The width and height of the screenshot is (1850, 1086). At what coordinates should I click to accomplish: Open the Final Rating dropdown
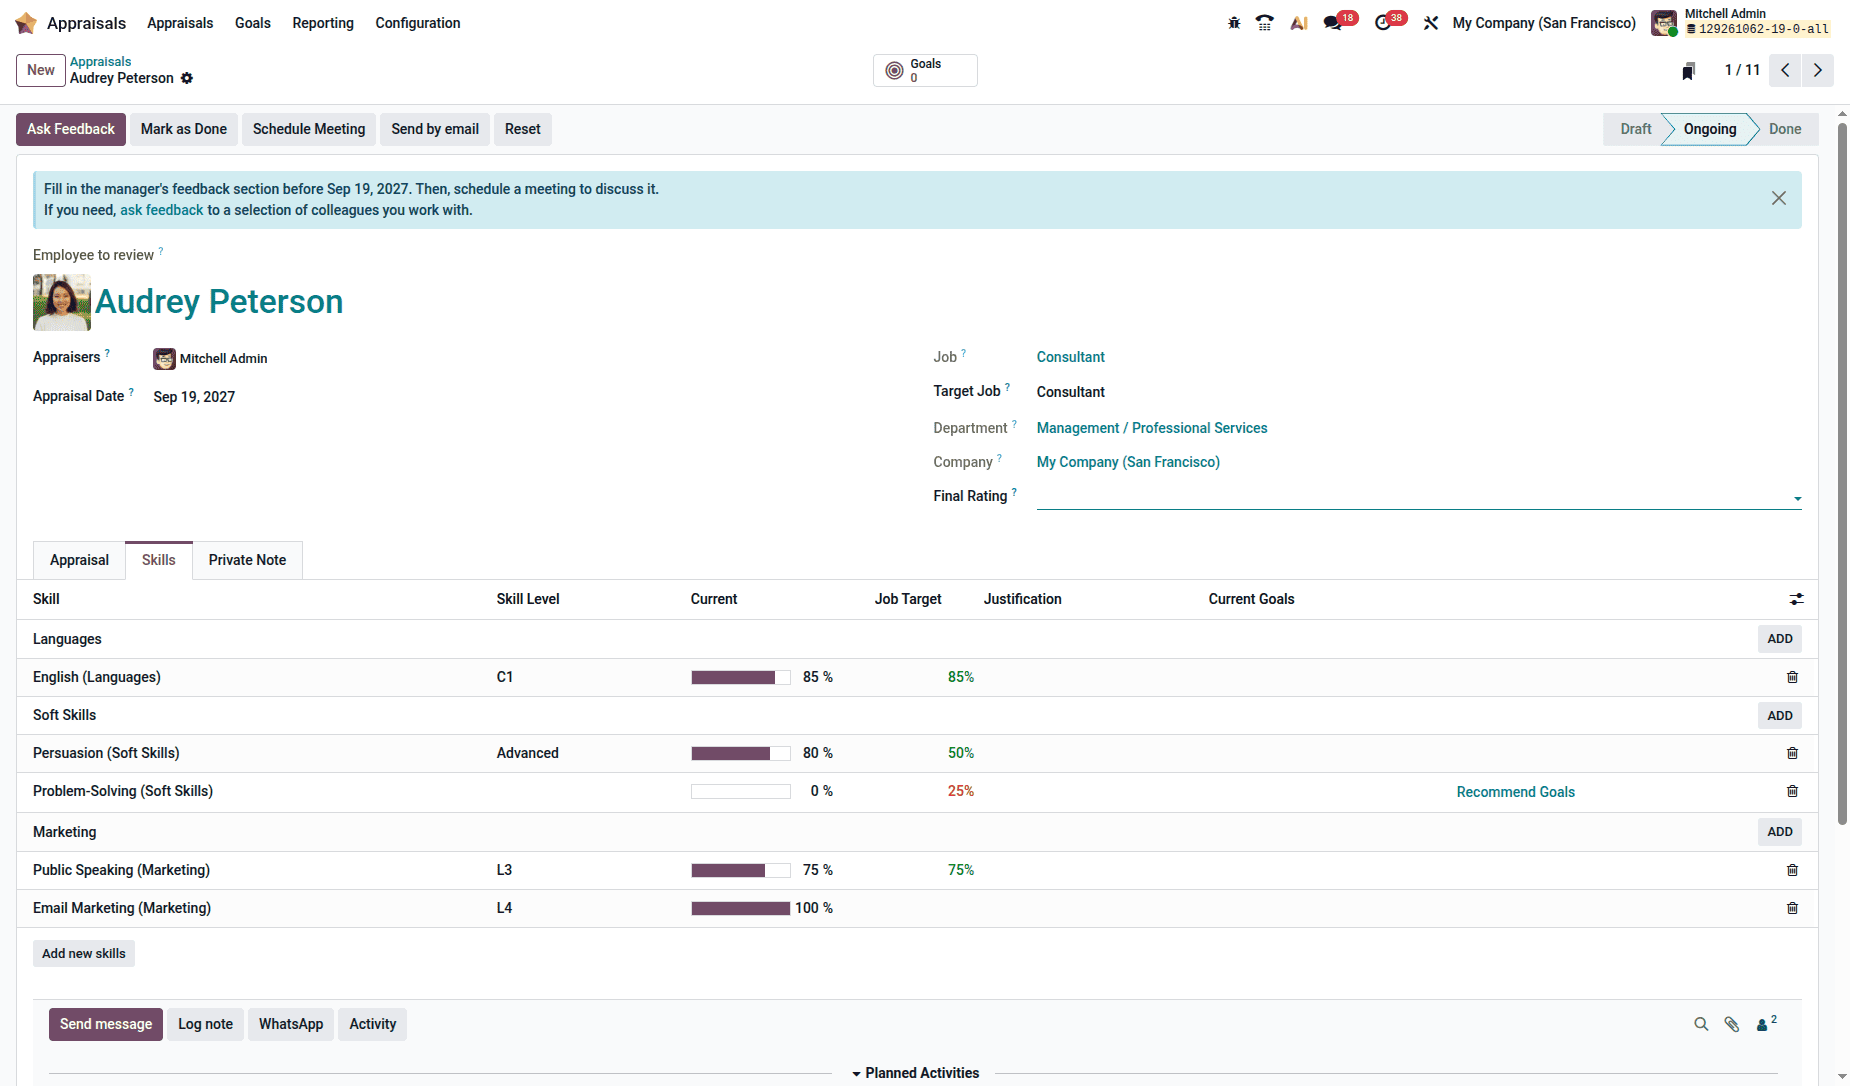click(1419, 497)
